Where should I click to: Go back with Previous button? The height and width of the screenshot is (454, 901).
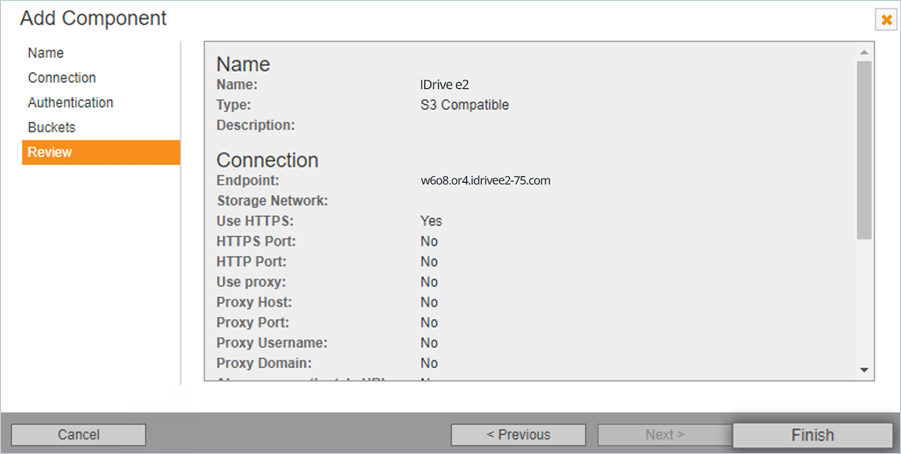click(x=518, y=435)
